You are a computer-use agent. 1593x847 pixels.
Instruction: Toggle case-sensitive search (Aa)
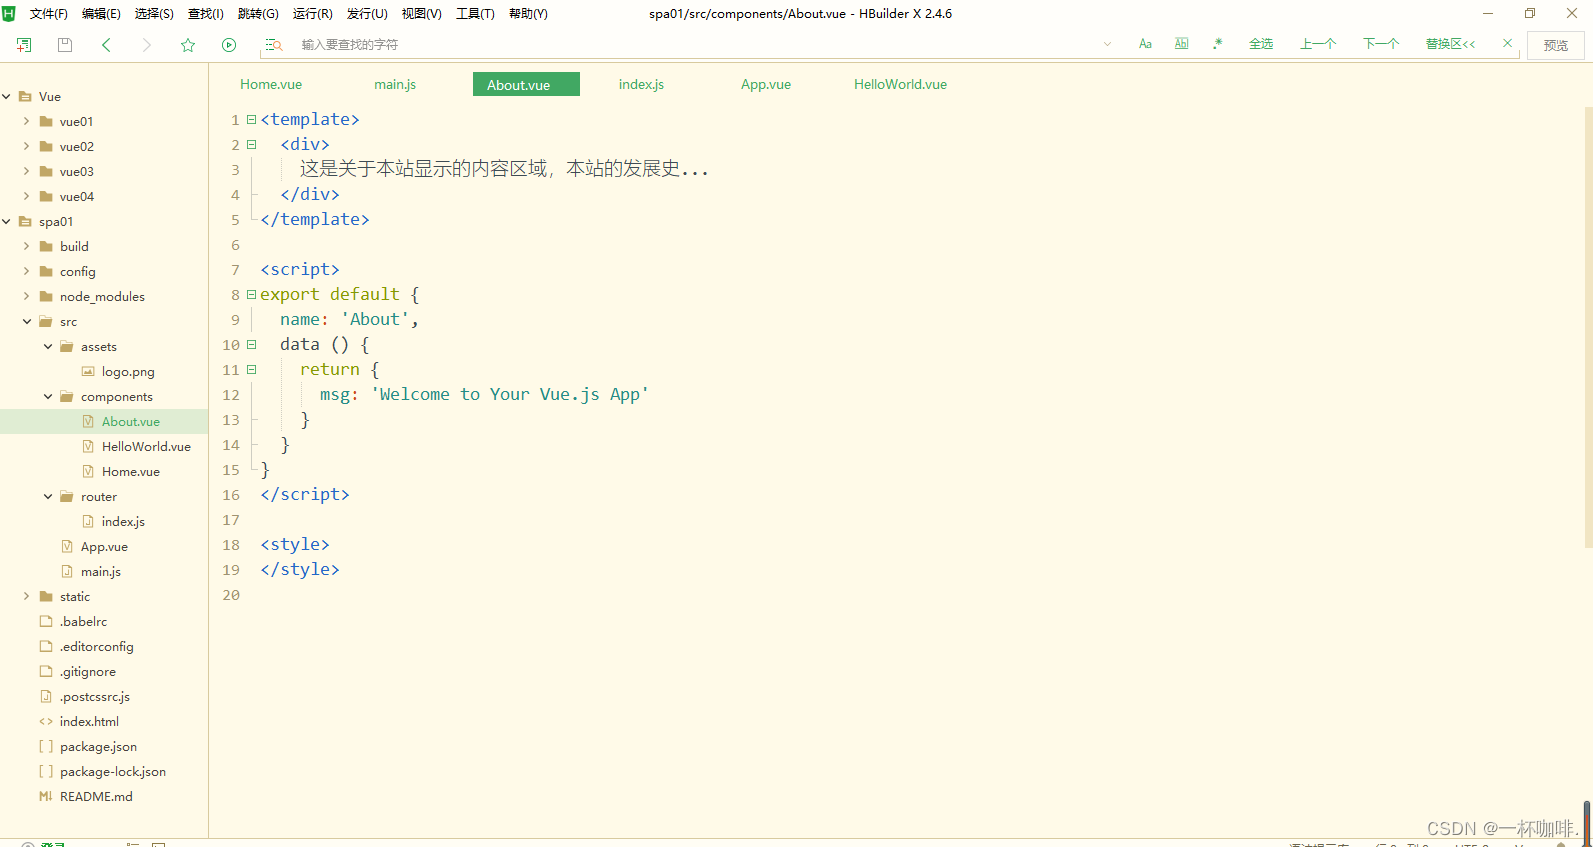point(1145,44)
